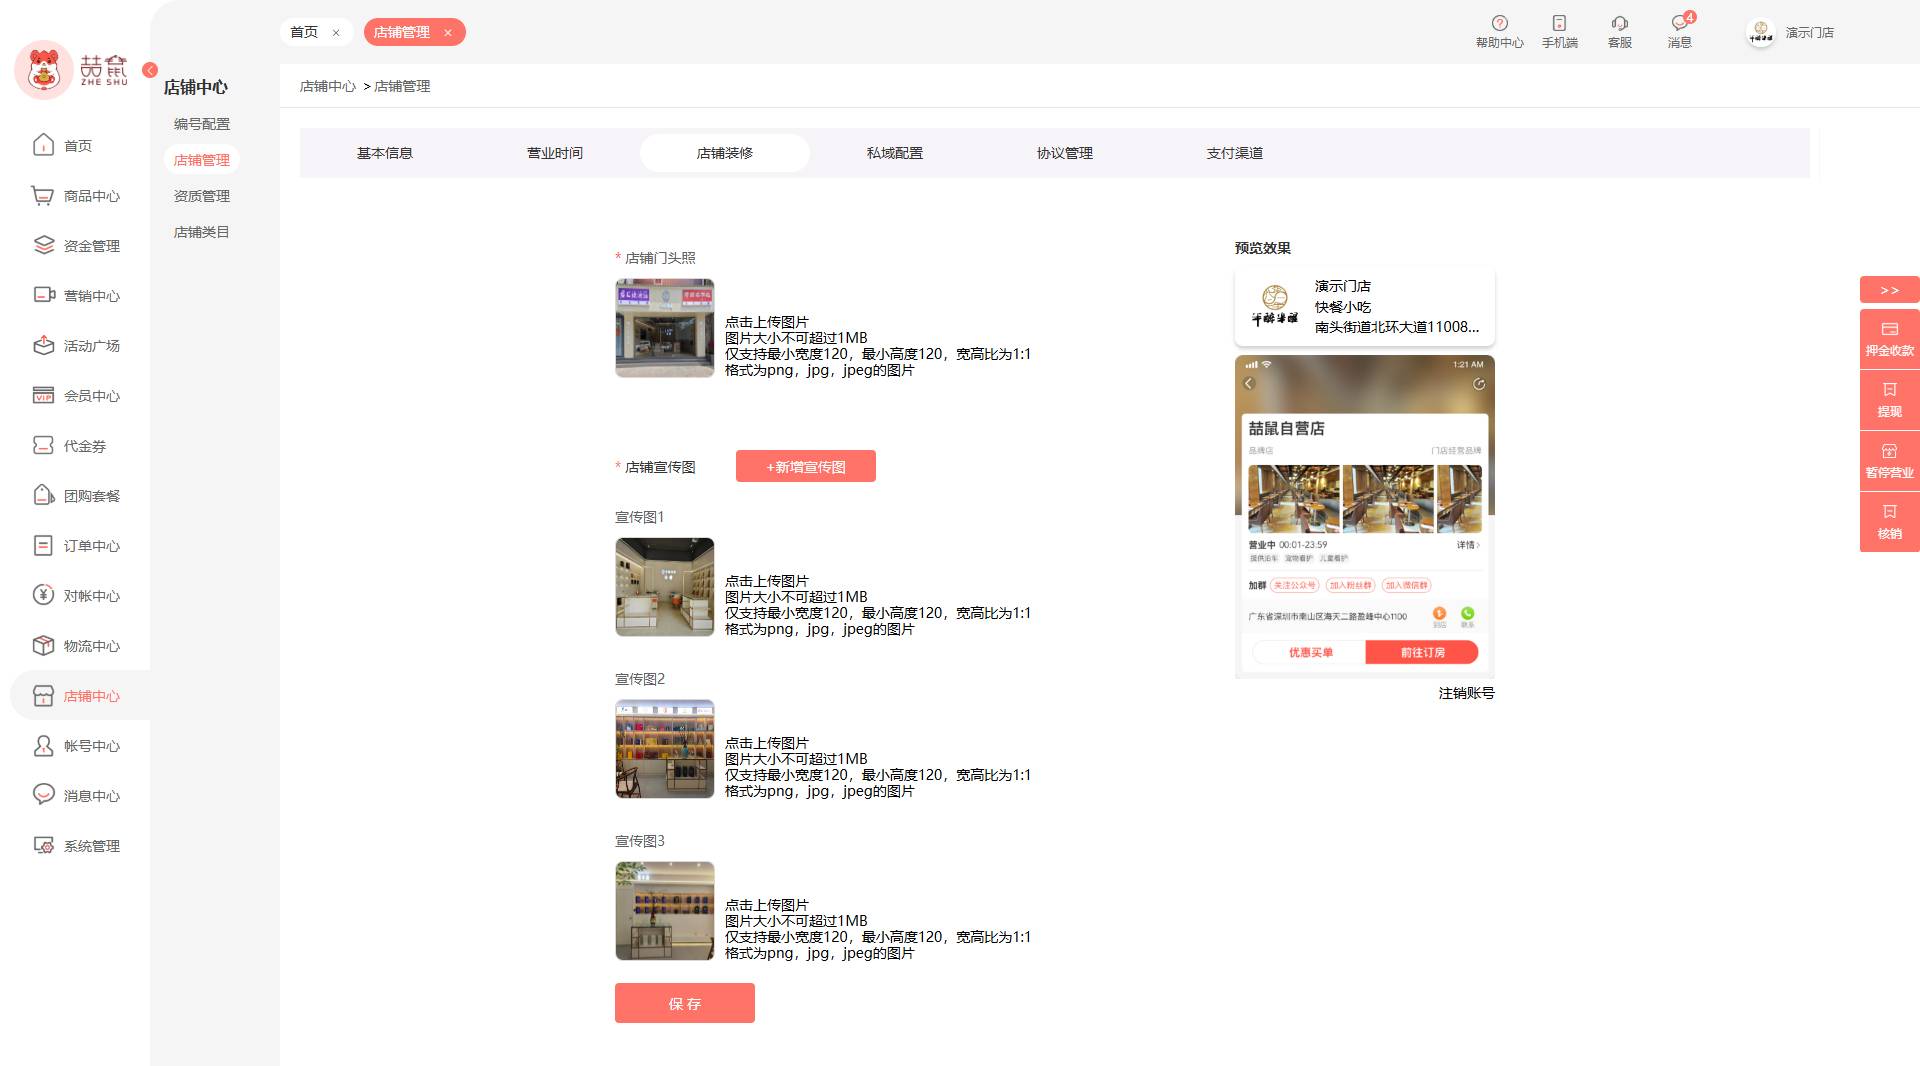Go to 首页 in the sidebar
Screen dimensions: 1920x1066
point(76,146)
